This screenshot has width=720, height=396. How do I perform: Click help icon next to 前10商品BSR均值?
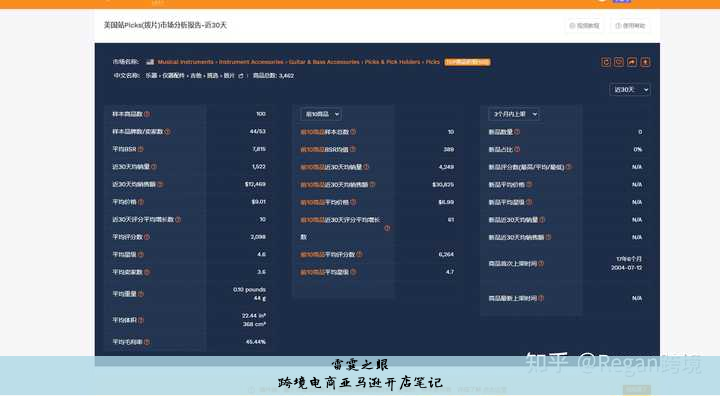(x=353, y=149)
